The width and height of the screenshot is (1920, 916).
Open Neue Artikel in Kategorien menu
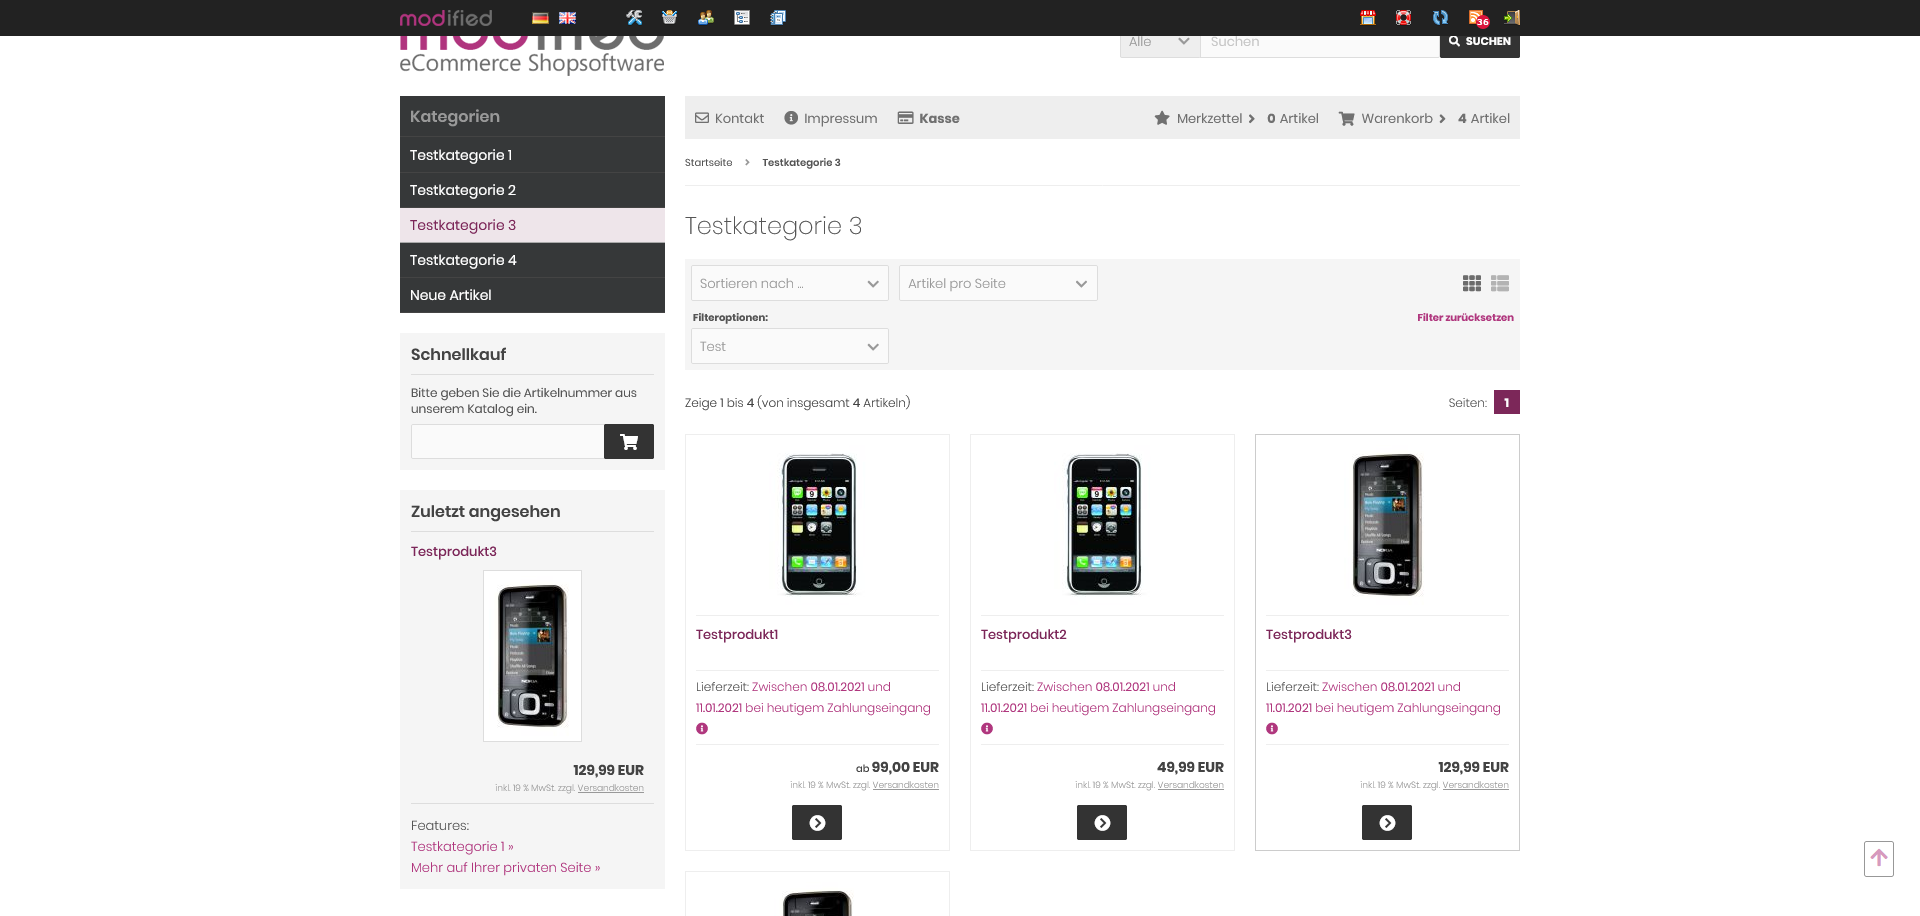click(532, 295)
